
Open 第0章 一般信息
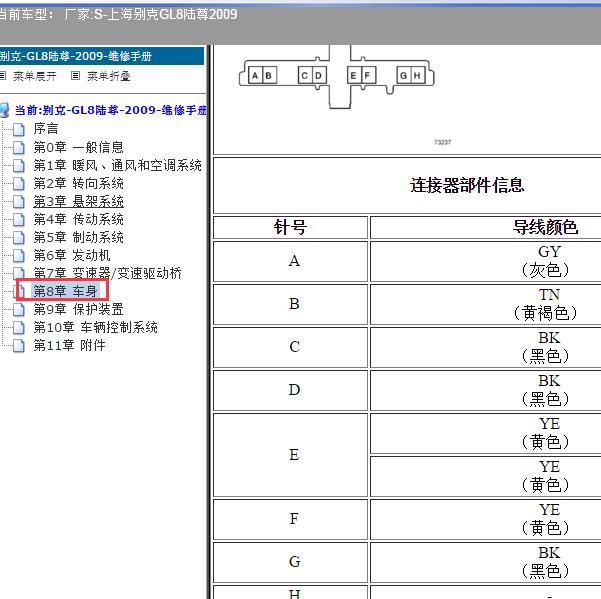click(78, 147)
